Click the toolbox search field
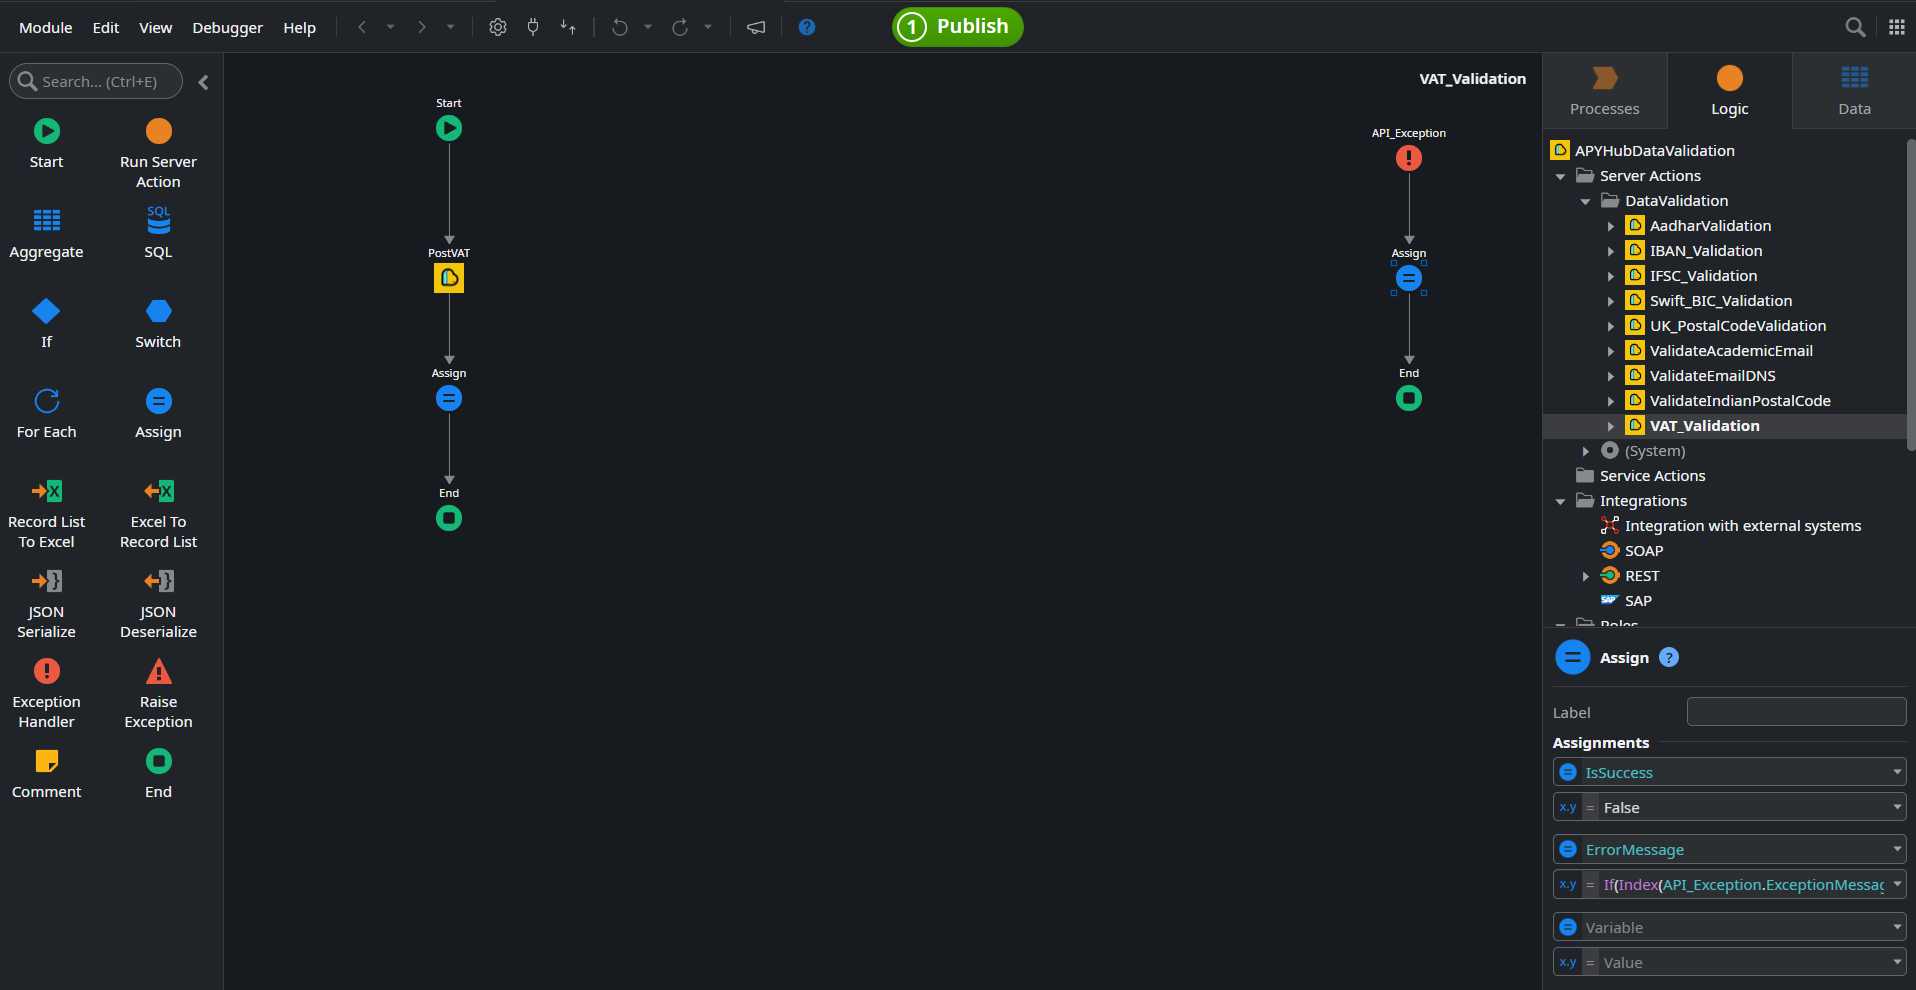Screen dimensions: 1916x990 pos(96,81)
